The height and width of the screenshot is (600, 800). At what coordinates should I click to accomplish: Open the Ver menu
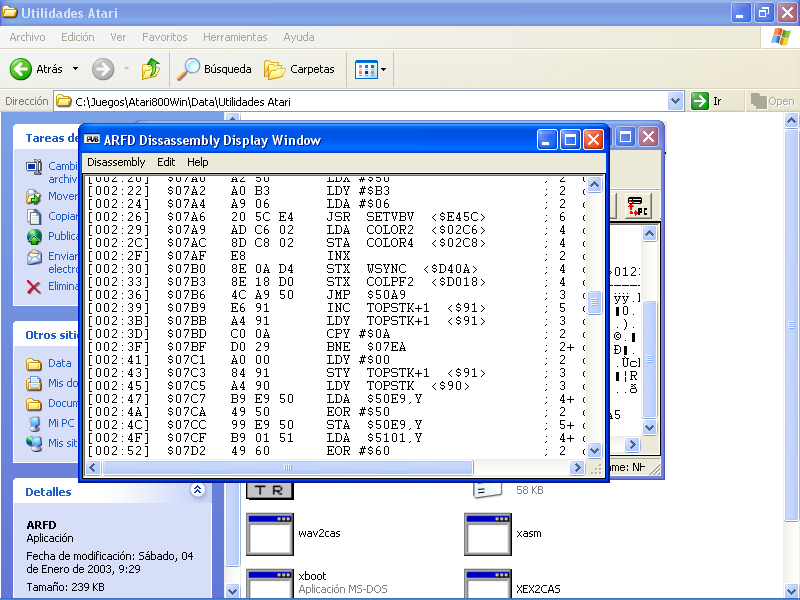click(118, 37)
